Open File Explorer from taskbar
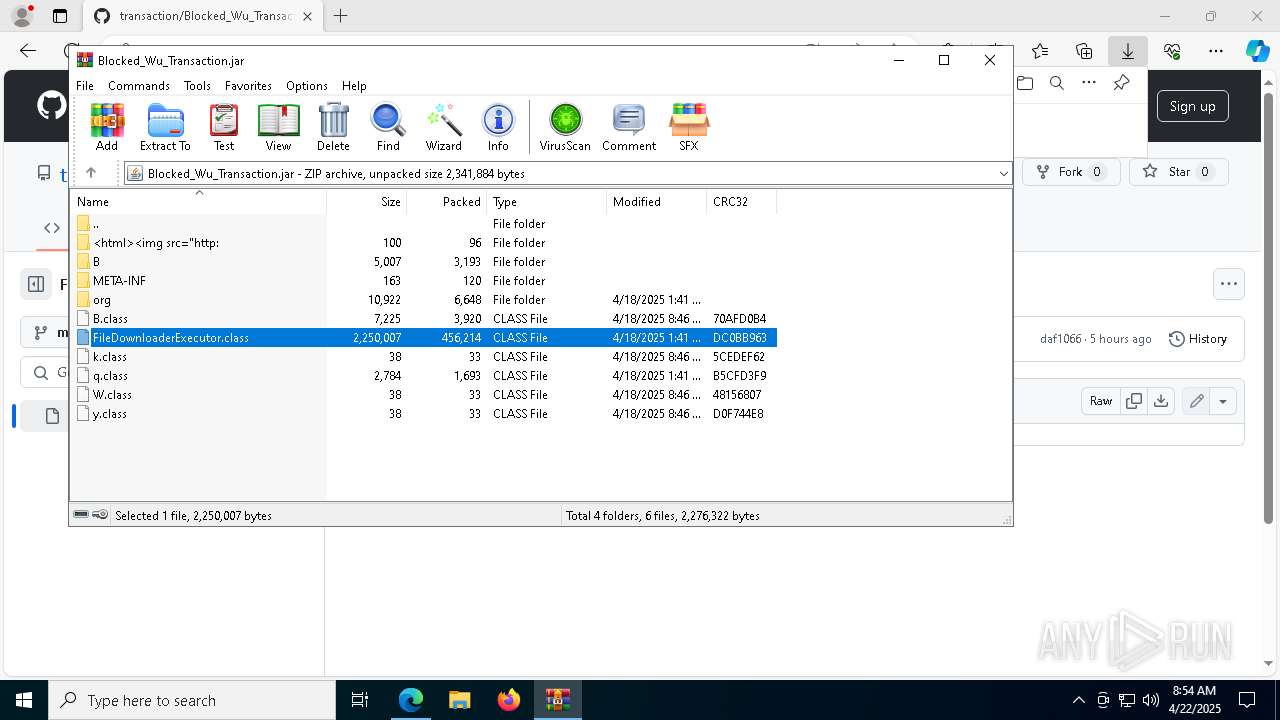Viewport: 1280px width, 720px height. coord(459,700)
